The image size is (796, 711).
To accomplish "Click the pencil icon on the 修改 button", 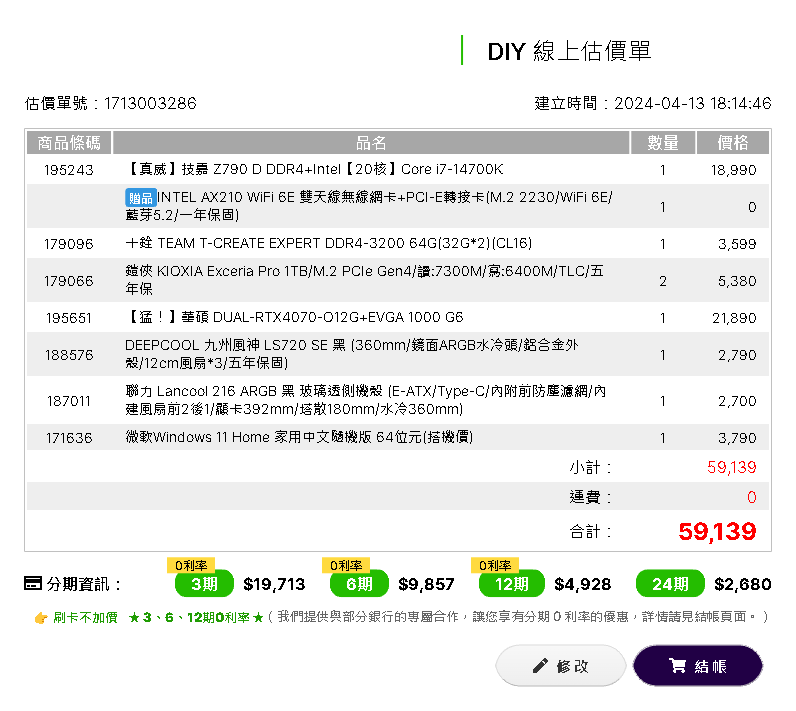I will coord(540,666).
